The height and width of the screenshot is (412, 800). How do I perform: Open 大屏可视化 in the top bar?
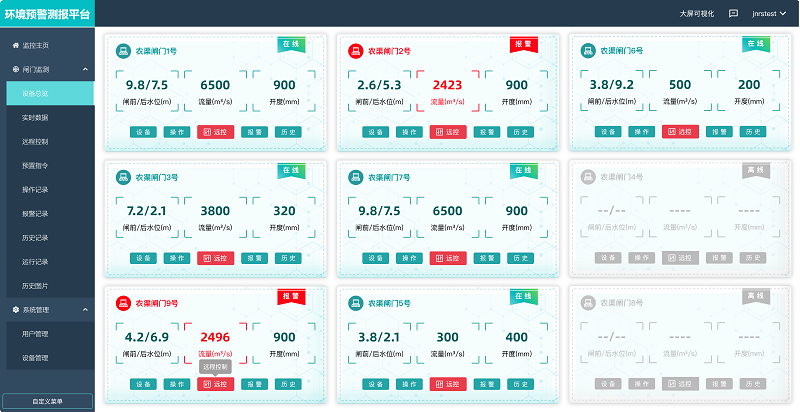(x=697, y=13)
